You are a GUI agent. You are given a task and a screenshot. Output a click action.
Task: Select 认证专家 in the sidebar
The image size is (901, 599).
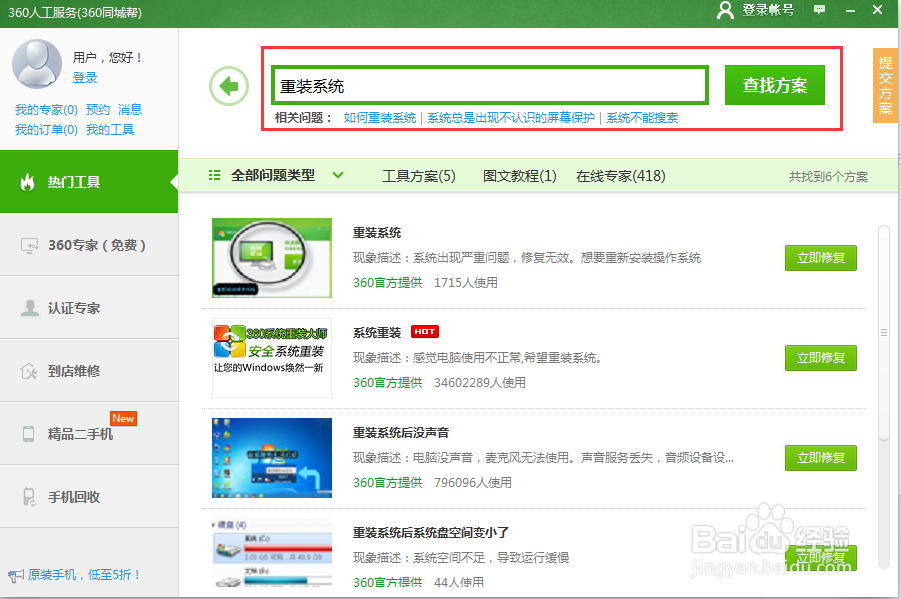point(89,308)
